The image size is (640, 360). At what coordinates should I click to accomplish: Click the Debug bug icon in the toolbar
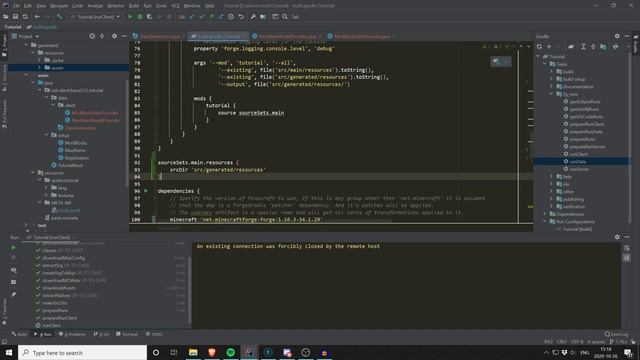point(140,17)
